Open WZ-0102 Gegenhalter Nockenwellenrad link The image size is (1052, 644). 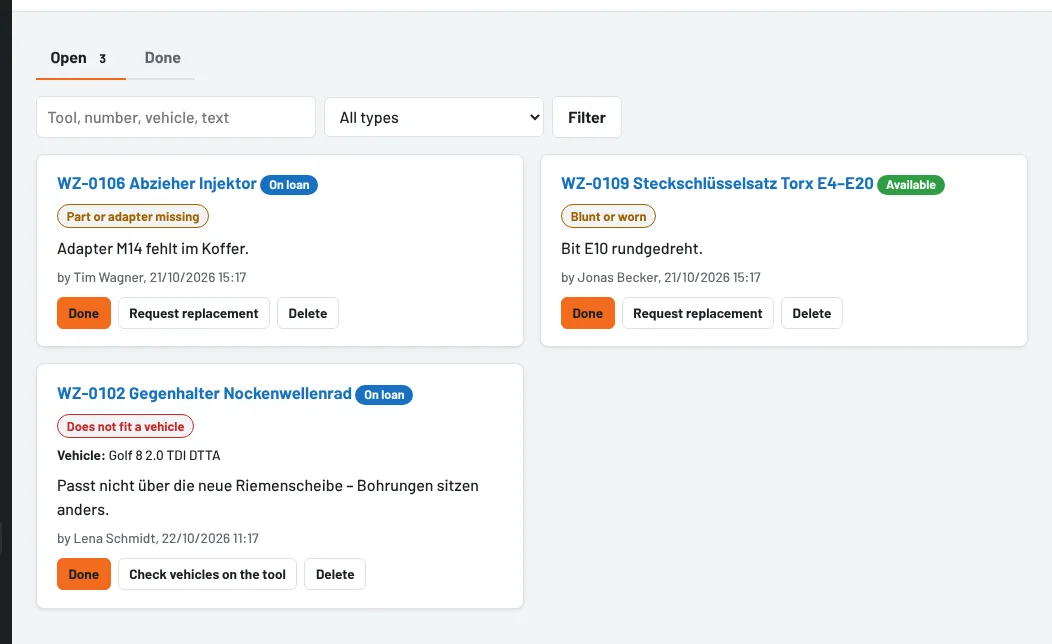(204, 393)
